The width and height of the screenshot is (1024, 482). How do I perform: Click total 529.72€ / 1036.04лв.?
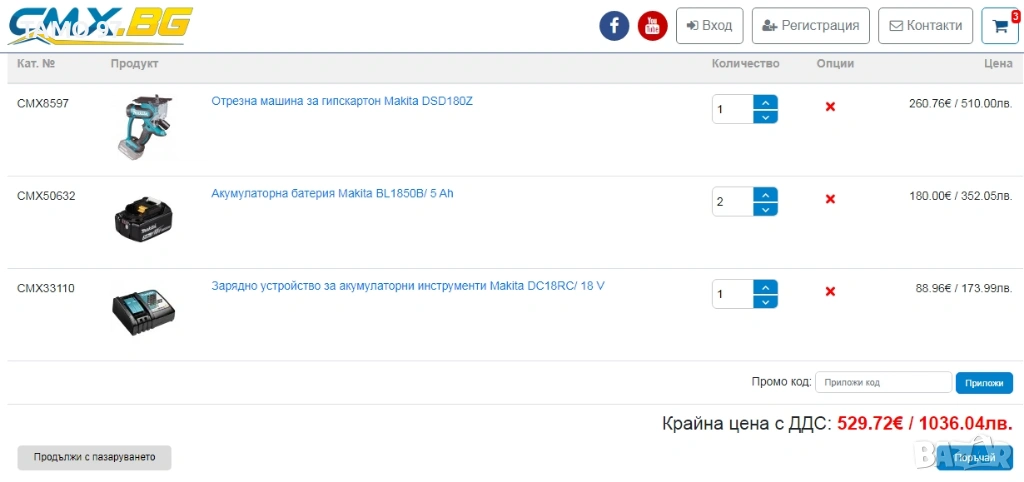pyautogui.click(x=925, y=423)
